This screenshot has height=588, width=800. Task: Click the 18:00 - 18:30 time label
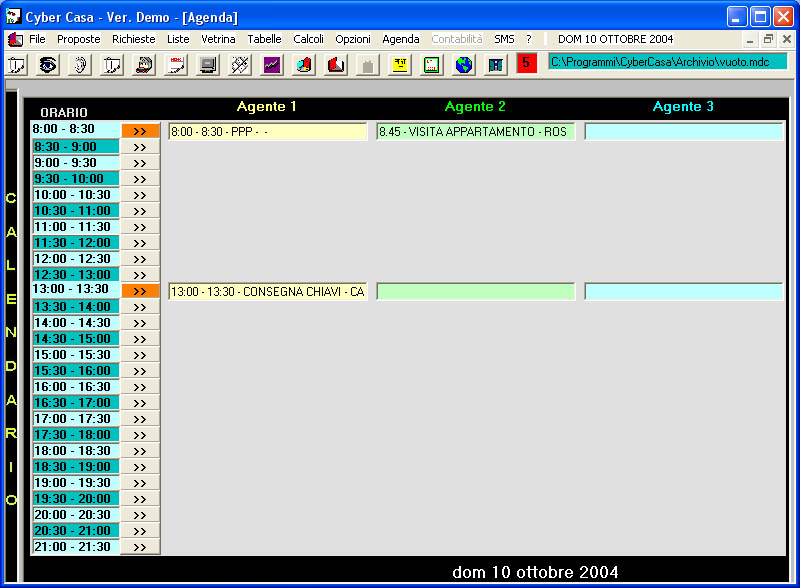coord(76,451)
